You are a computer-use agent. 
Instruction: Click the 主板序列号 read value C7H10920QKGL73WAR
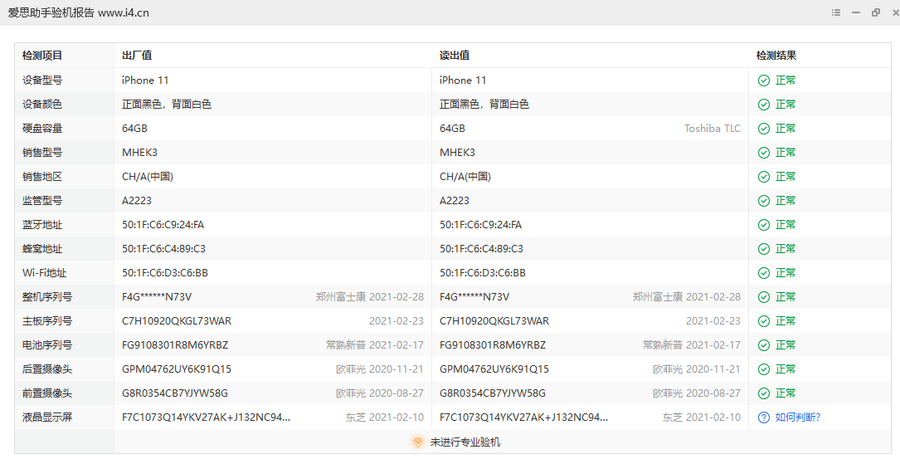[x=494, y=321]
